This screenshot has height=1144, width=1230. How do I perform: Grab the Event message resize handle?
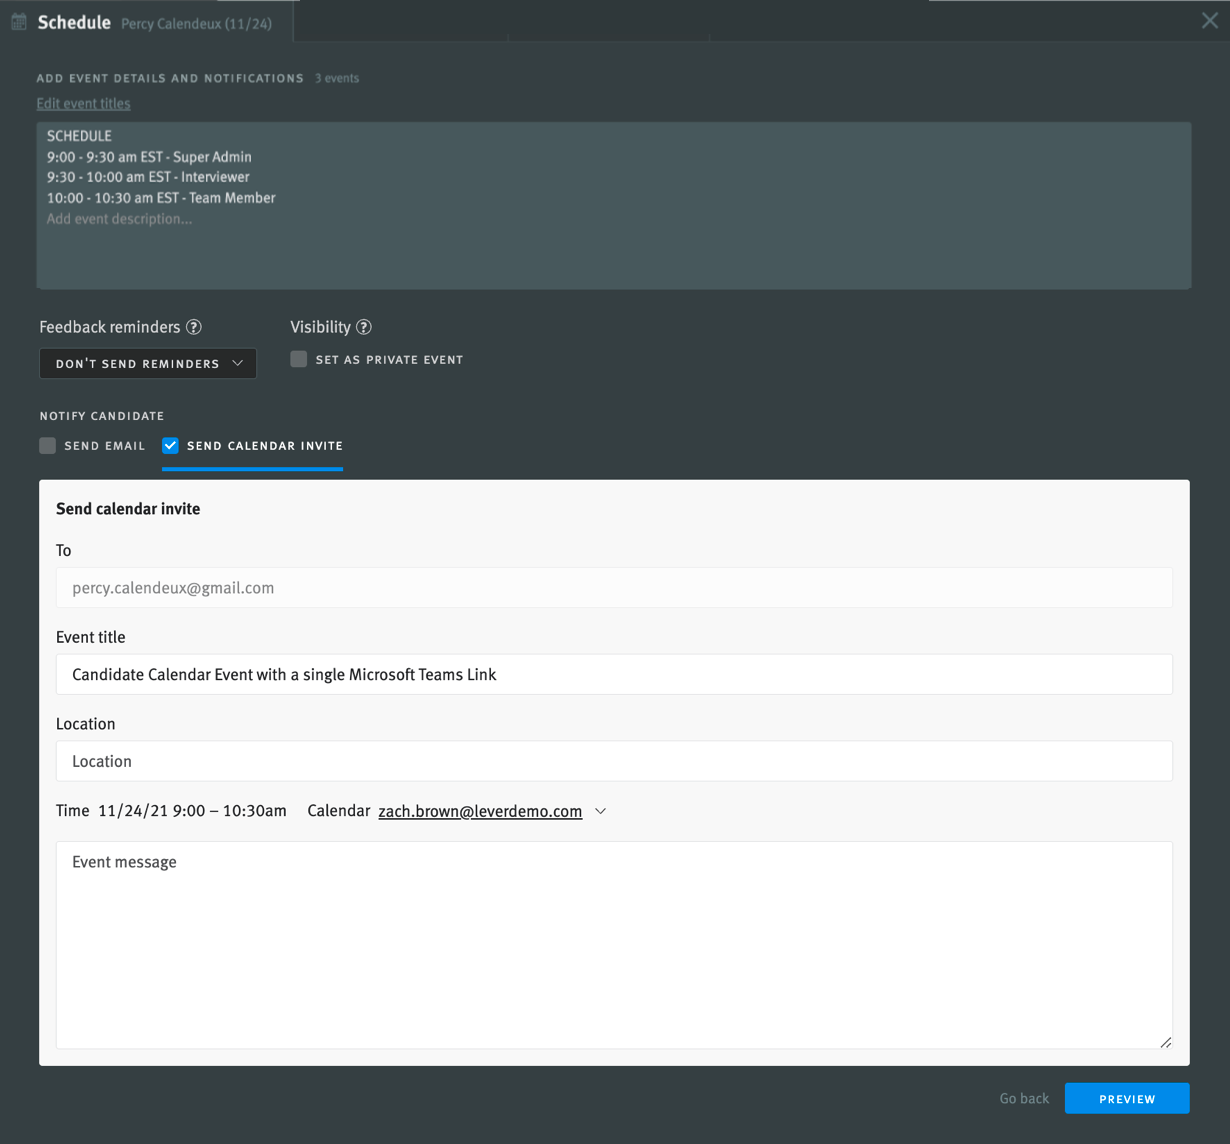pyautogui.click(x=1165, y=1042)
